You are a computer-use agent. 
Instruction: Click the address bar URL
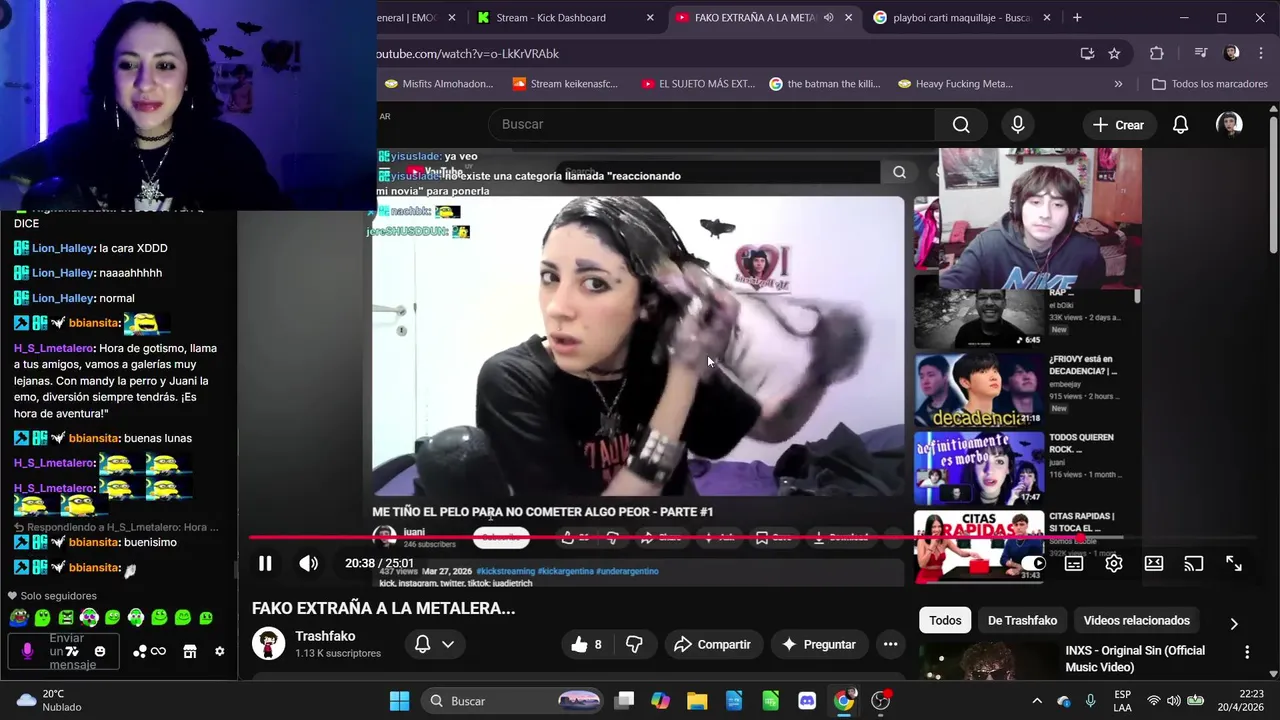(x=468, y=54)
